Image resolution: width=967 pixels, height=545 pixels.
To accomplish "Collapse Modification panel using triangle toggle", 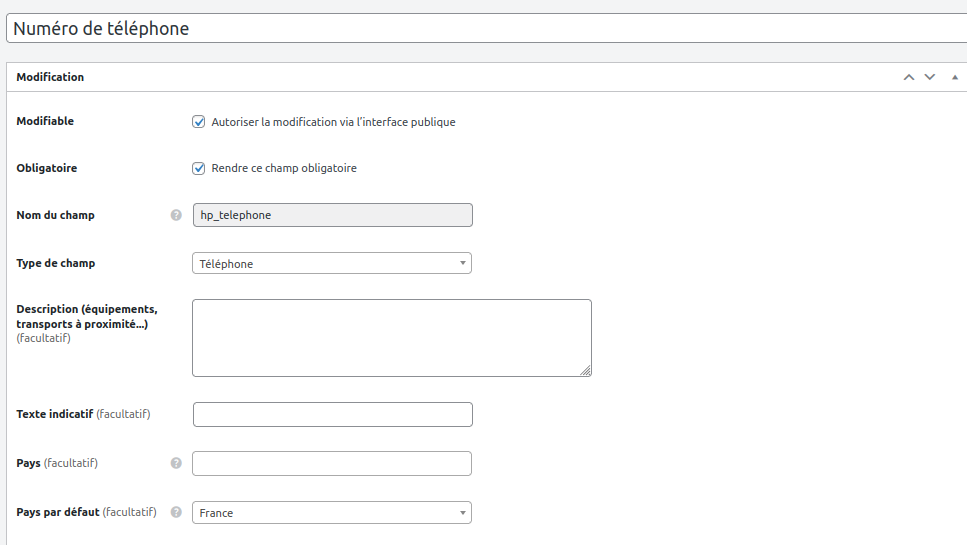I will pos(955,77).
